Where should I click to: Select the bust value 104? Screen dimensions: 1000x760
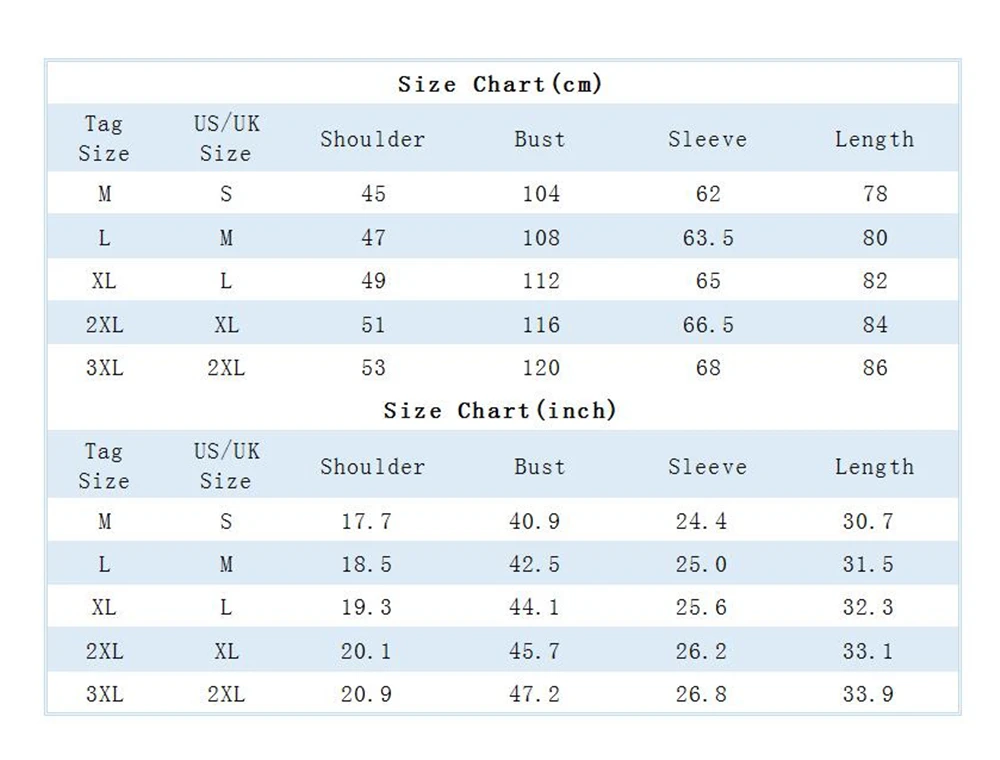[x=541, y=193]
